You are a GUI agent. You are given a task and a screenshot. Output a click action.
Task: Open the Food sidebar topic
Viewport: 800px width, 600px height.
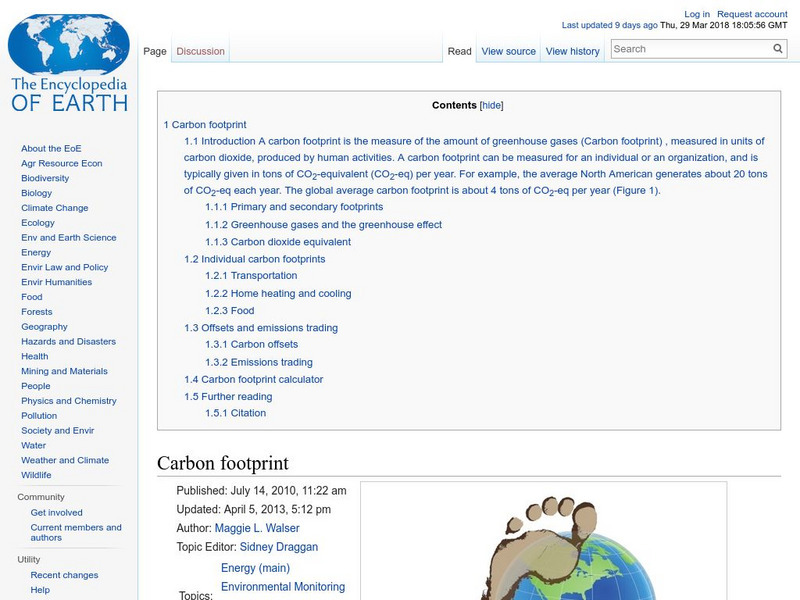(x=32, y=296)
